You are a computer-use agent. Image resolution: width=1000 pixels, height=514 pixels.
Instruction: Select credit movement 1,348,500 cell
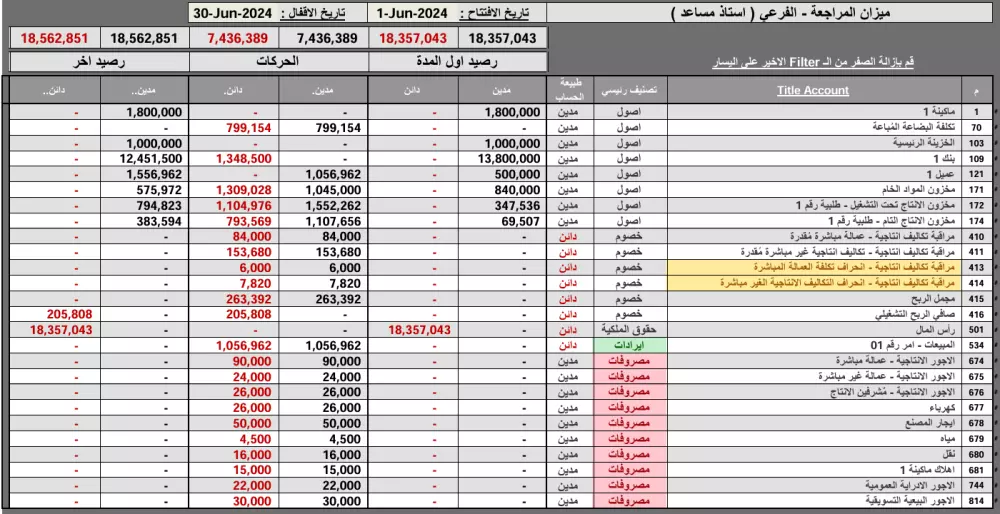point(233,159)
